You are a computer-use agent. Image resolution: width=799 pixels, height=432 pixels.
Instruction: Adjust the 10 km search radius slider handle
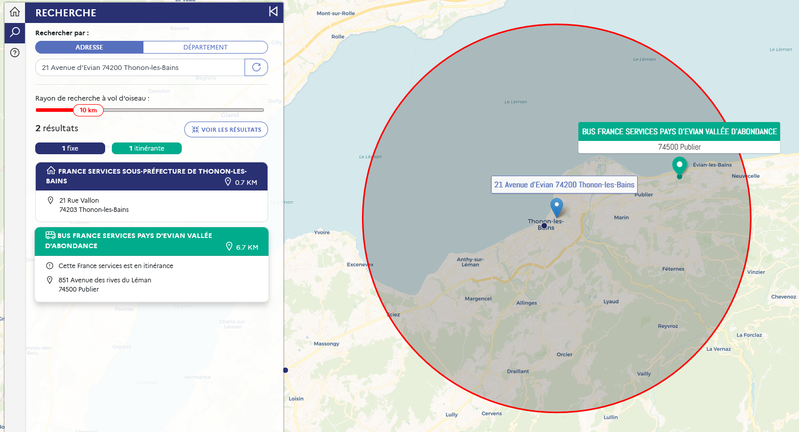(88, 110)
